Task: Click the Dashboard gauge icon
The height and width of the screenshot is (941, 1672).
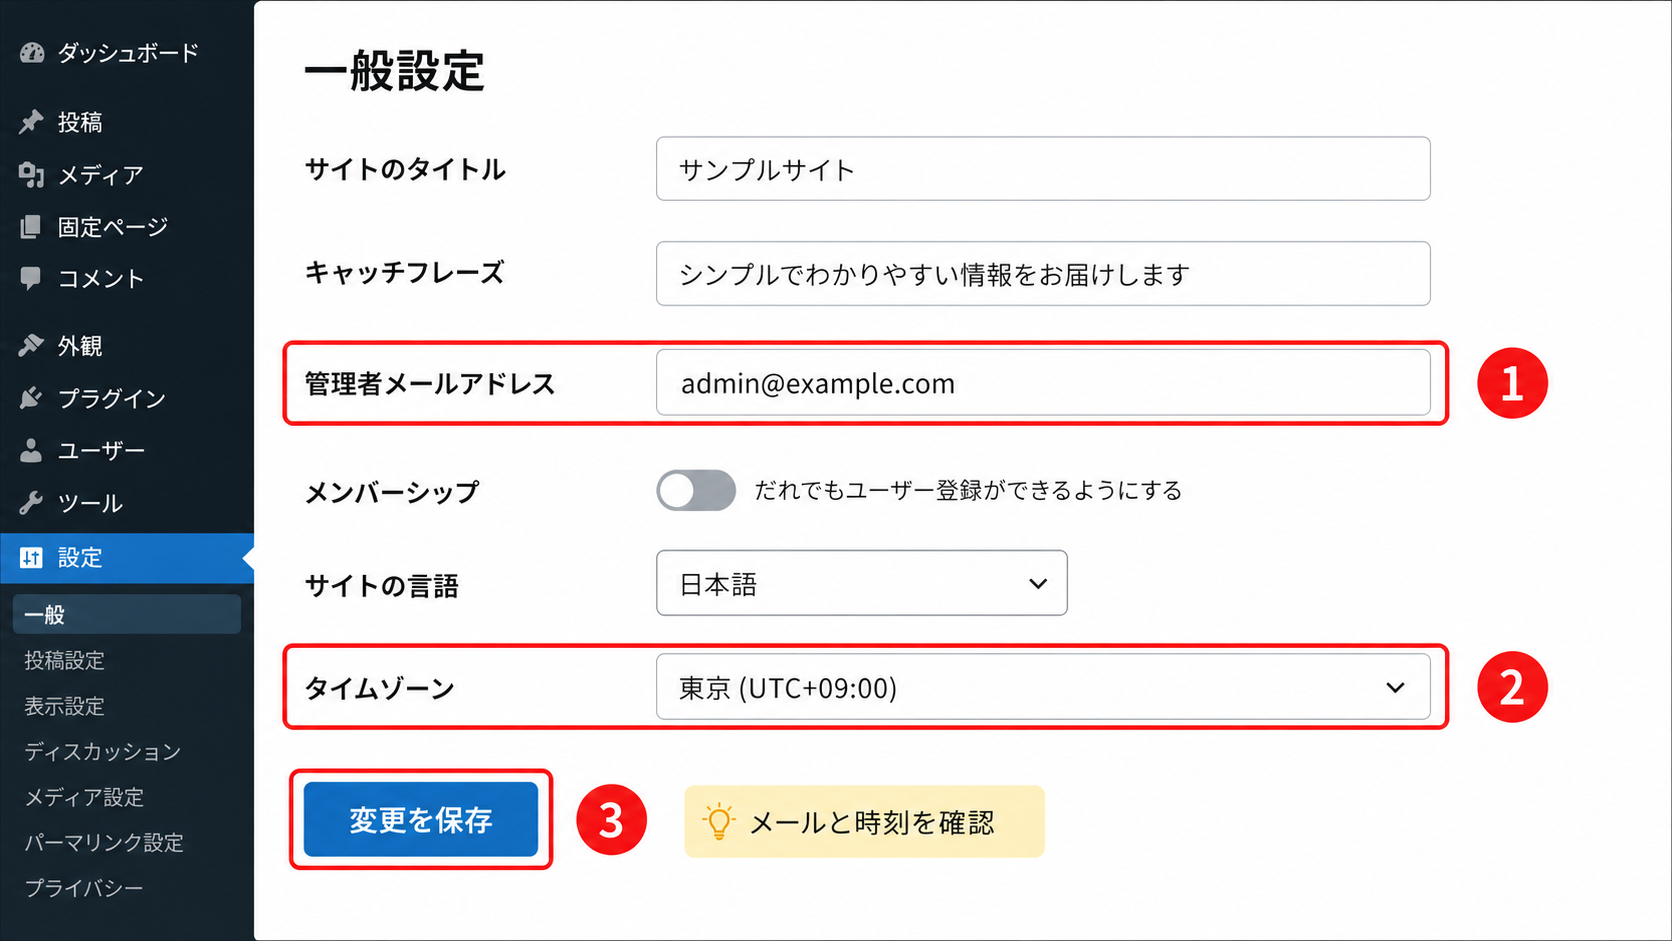Action: 32,53
